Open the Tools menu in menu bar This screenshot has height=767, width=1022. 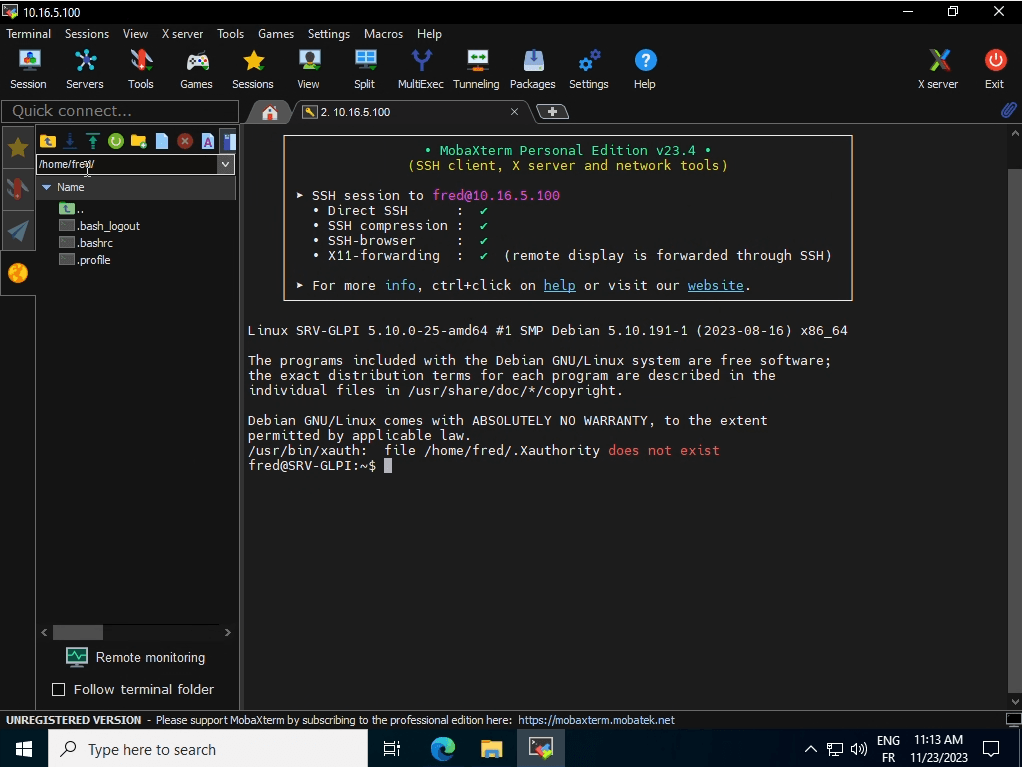tap(230, 34)
